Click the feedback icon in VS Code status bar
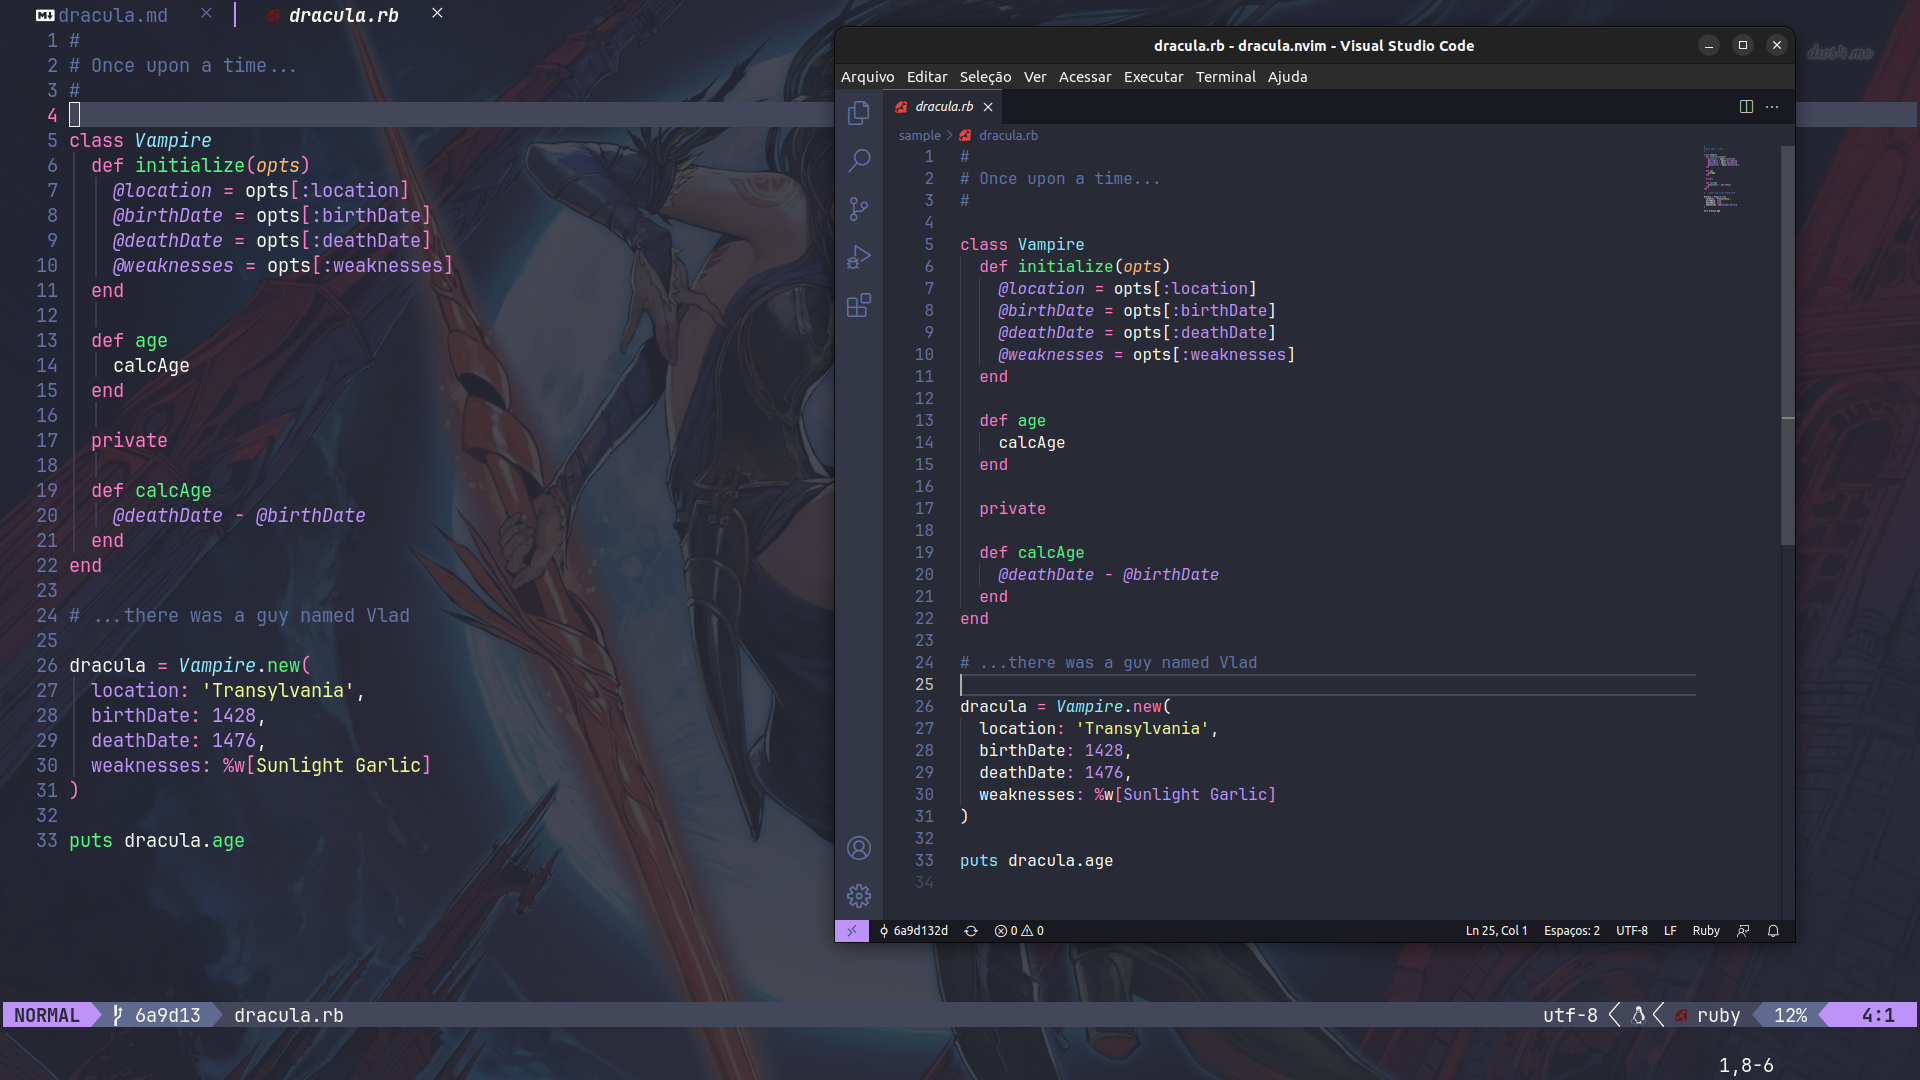1920x1080 pixels. click(x=1743, y=931)
